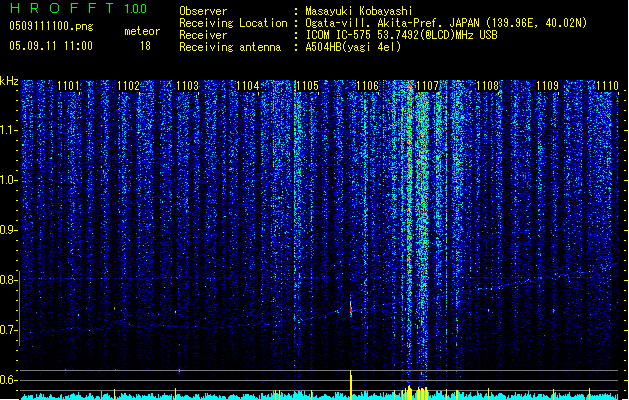Click the 0.7 kHz axis label
The width and height of the screenshot is (629, 400).
pos(8,330)
